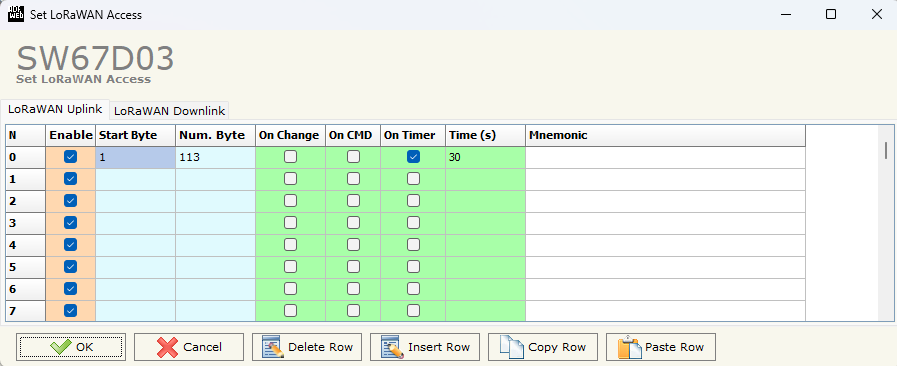Click Time (s) cell containing 30

coord(486,157)
